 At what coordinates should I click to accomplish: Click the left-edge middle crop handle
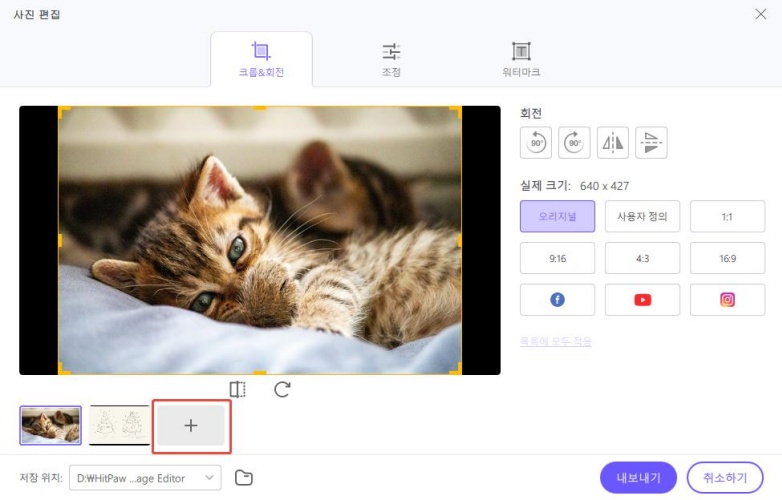[60, 240]
